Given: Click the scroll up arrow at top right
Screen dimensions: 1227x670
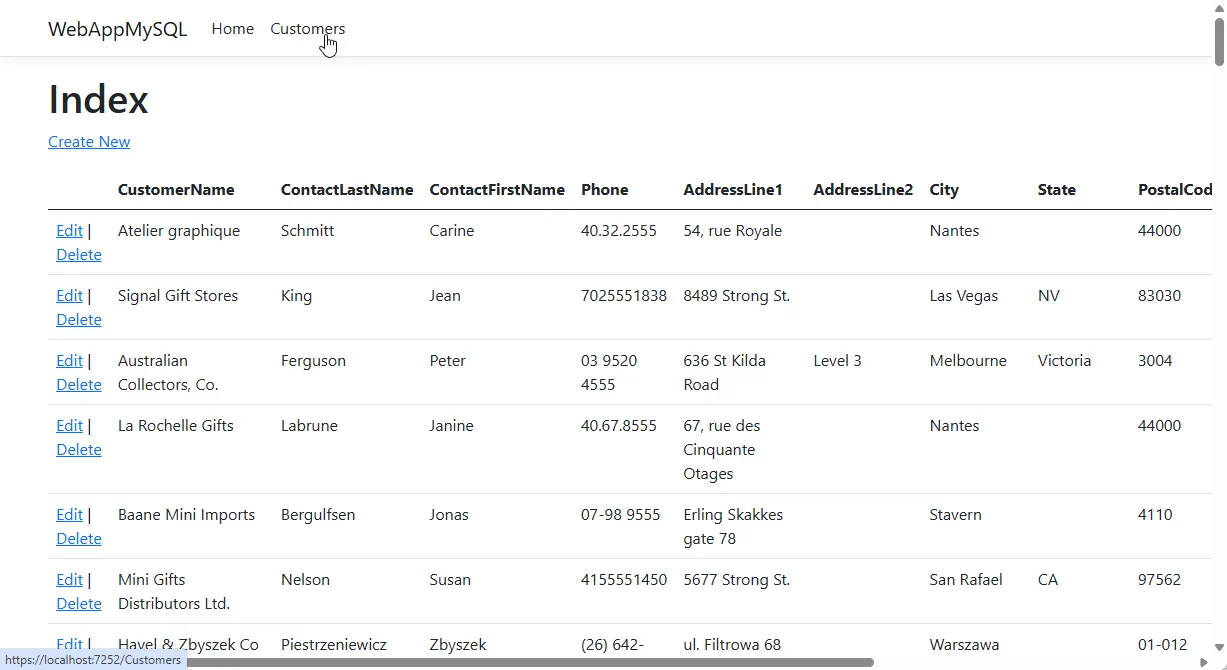Looking at the screenshot, I should tap(1219, 8).
